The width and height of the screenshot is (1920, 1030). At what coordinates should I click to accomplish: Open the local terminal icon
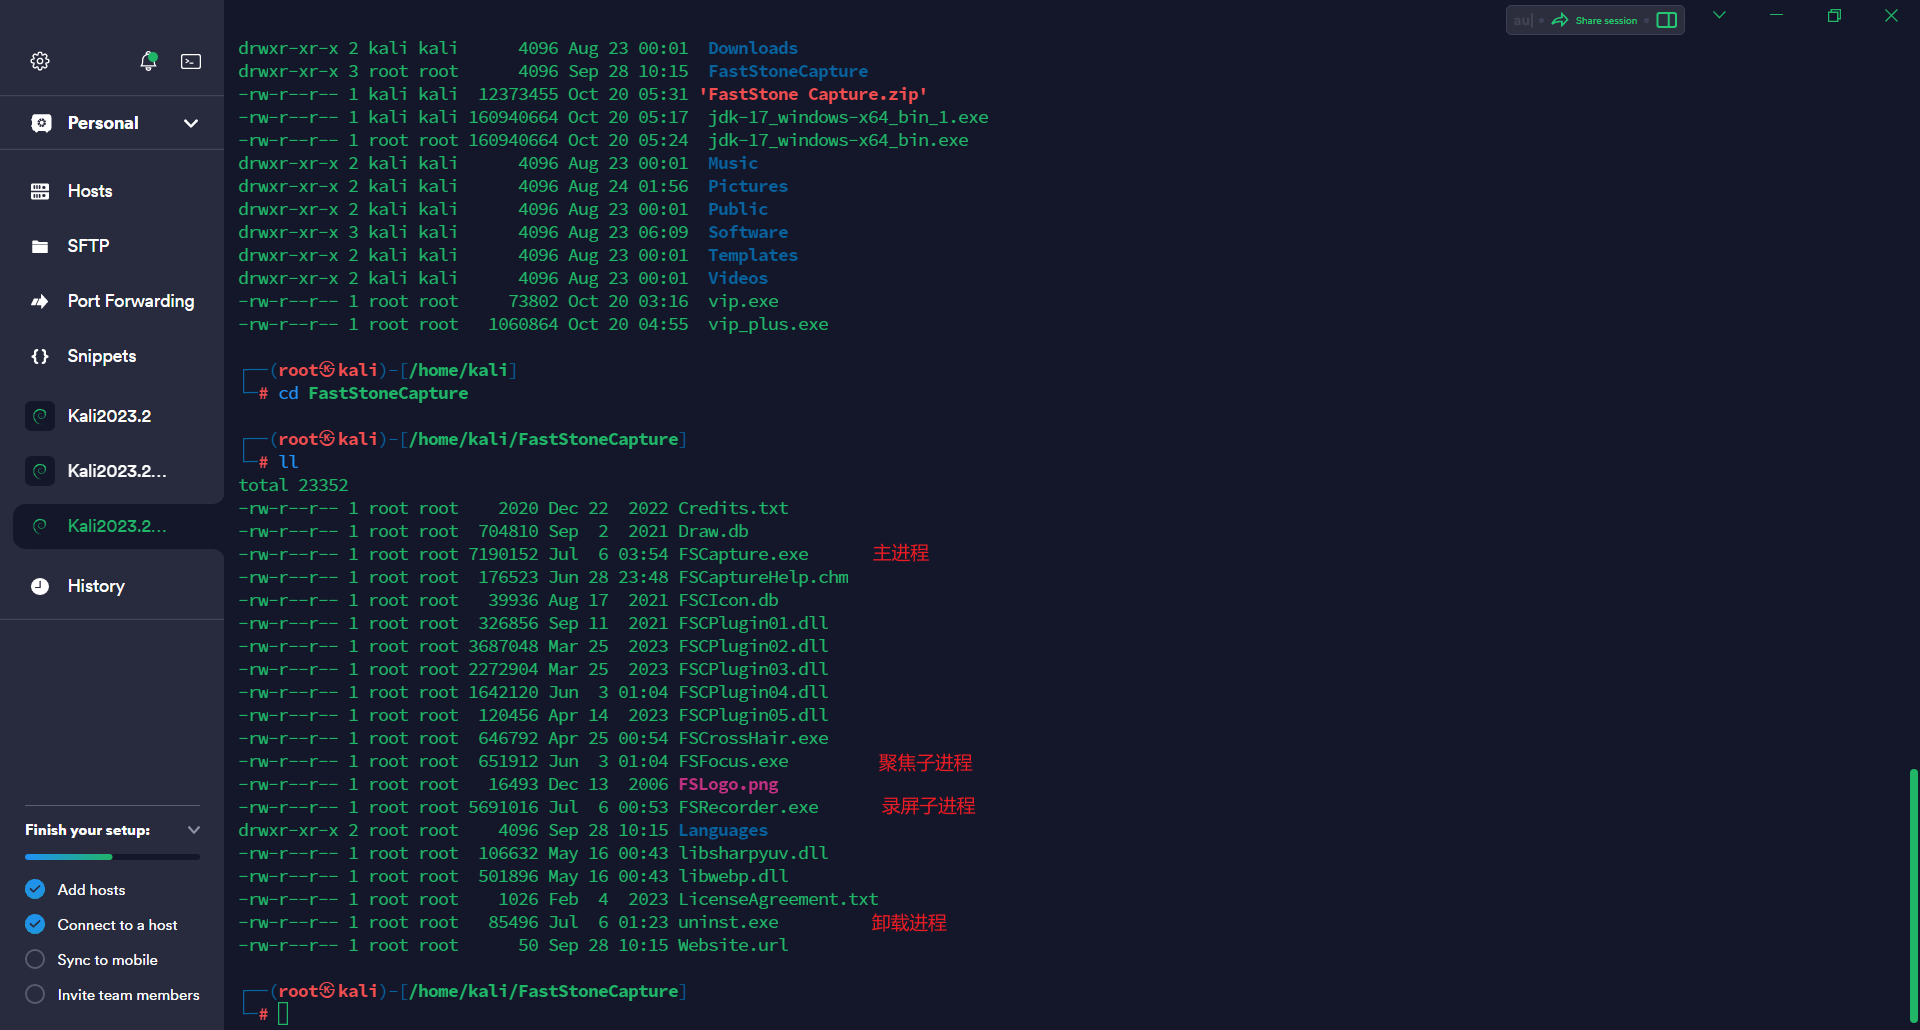pyautogui.click(x=191, y=61)
